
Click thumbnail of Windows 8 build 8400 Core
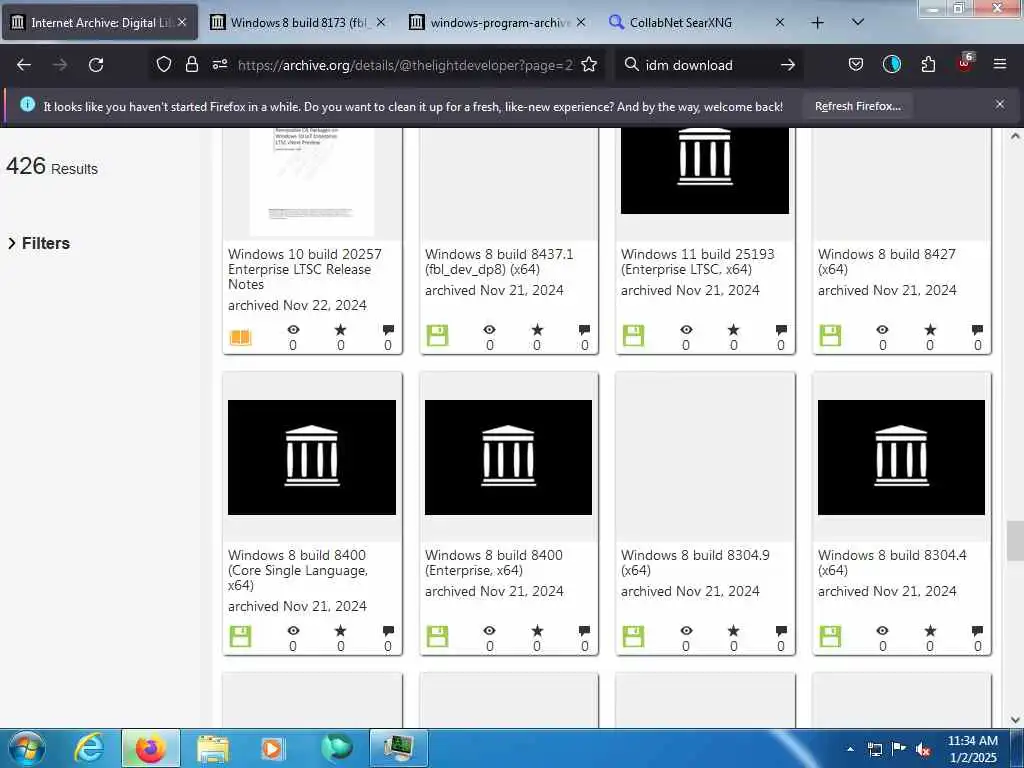coord(312,457)
